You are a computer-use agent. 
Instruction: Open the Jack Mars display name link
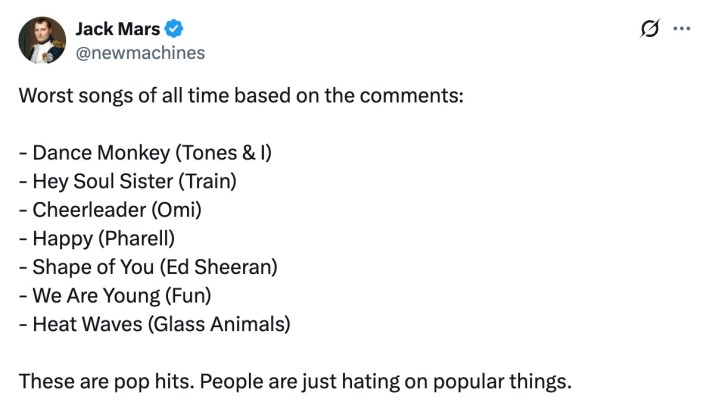117,28
